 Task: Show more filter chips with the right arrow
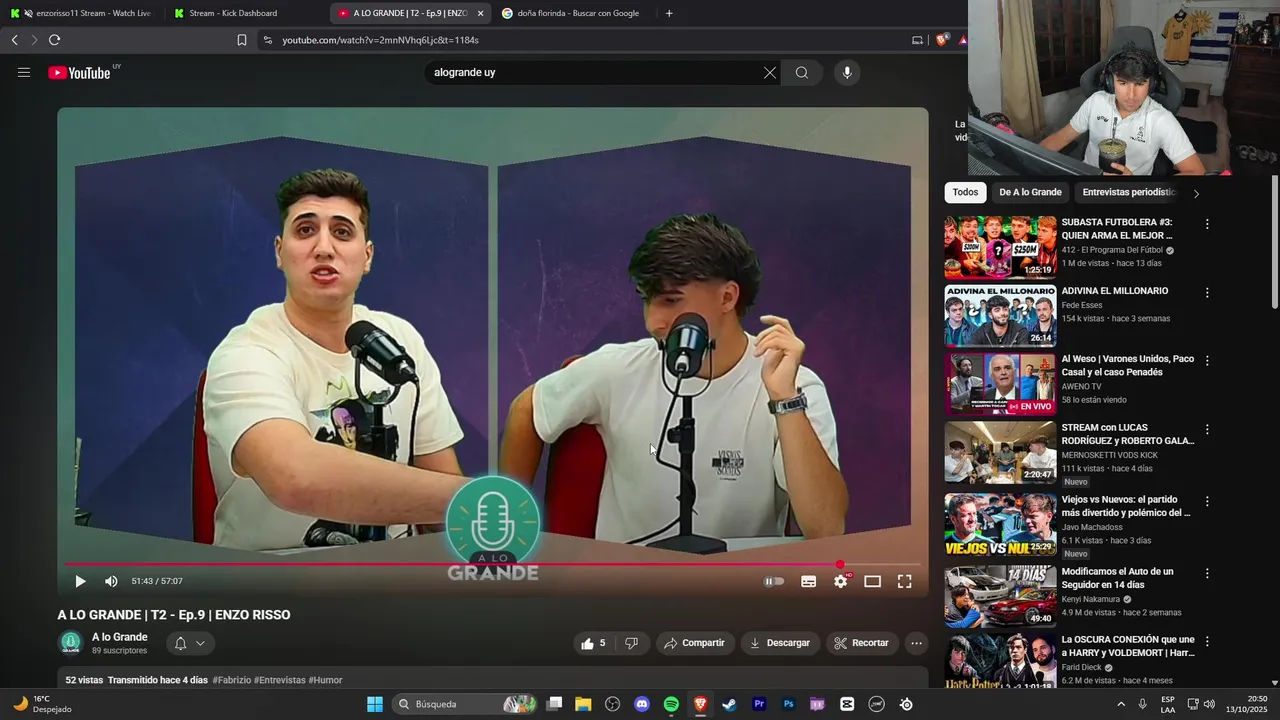(x=1196, y=193)
